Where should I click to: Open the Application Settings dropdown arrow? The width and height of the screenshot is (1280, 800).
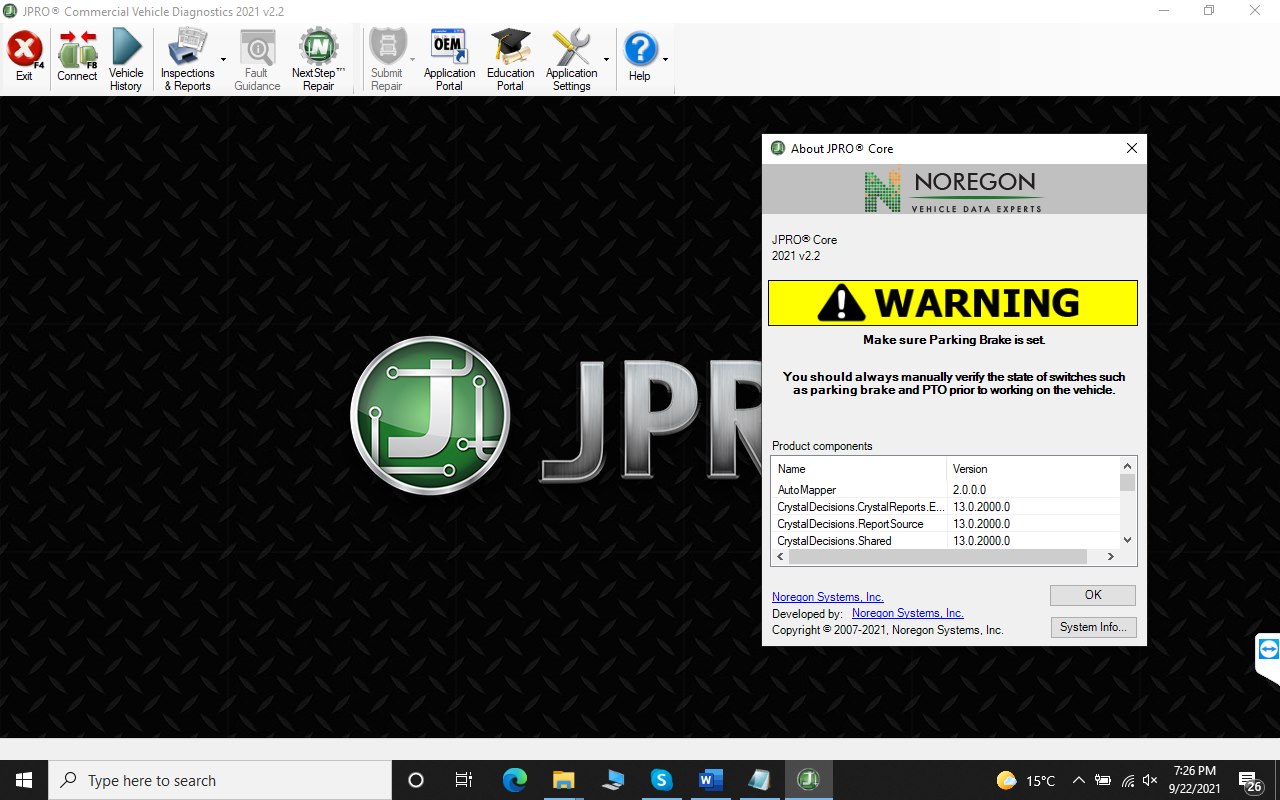(x=604, y=60)
